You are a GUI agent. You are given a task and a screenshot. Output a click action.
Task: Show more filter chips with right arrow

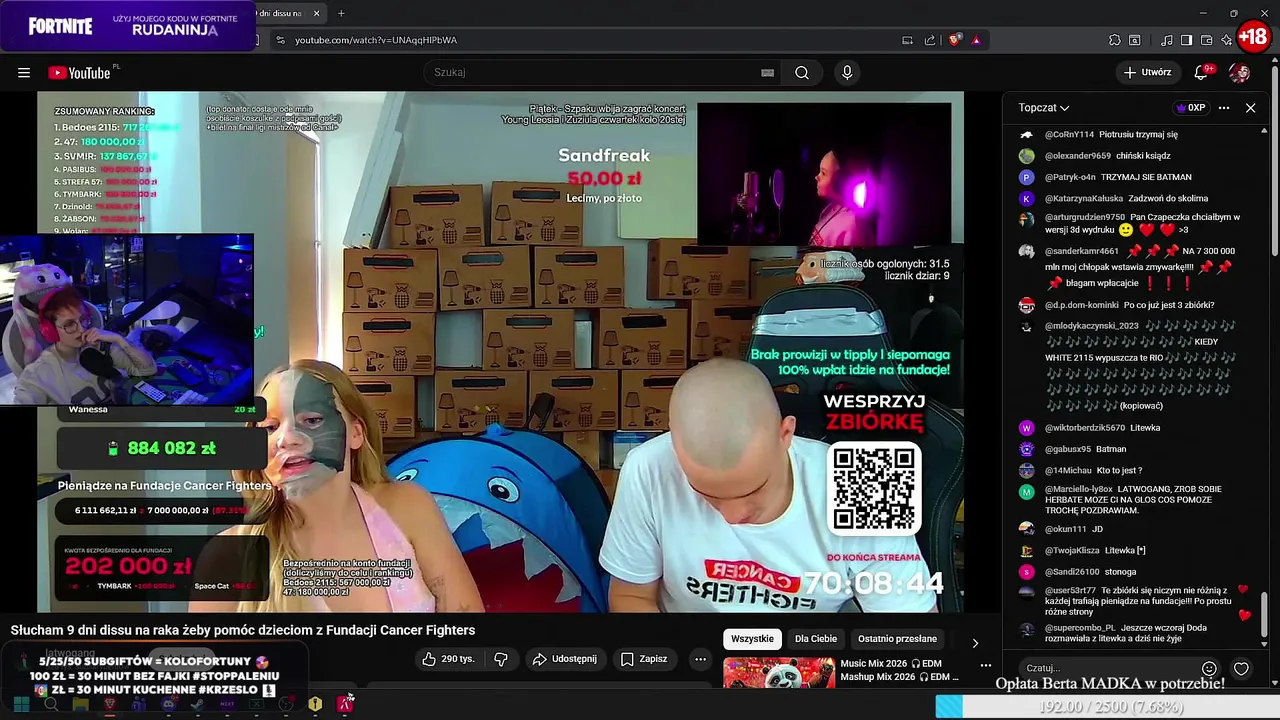(975, 643)
